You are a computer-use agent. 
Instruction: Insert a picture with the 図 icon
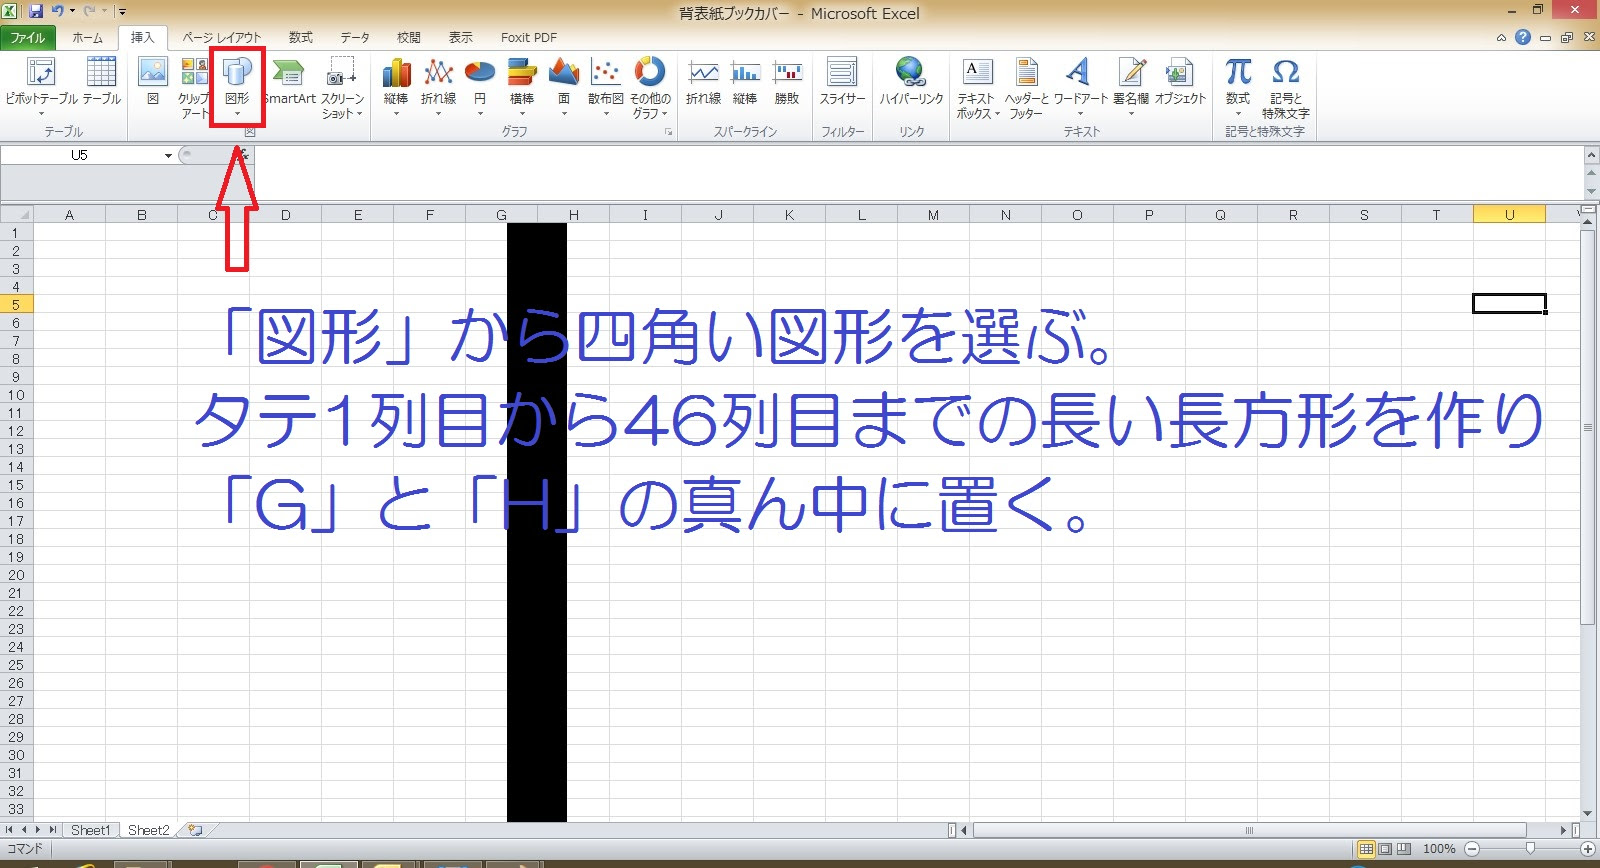pos(152,82)
